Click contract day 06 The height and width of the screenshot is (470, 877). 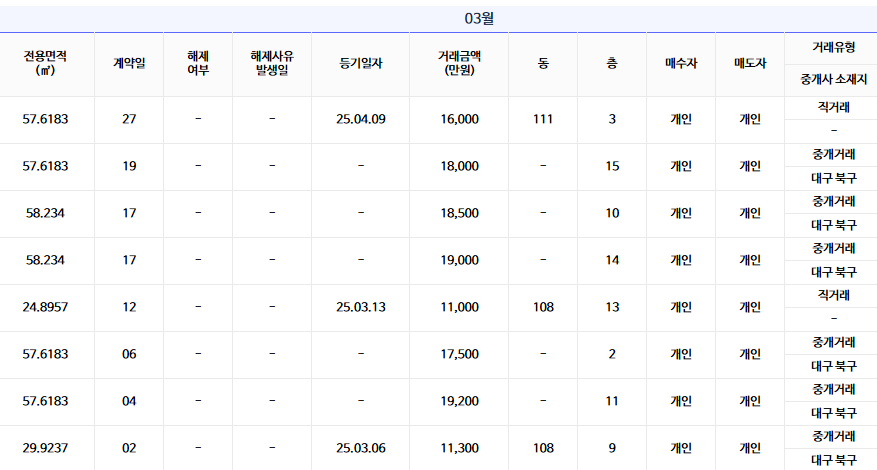(x=129, y=354)
